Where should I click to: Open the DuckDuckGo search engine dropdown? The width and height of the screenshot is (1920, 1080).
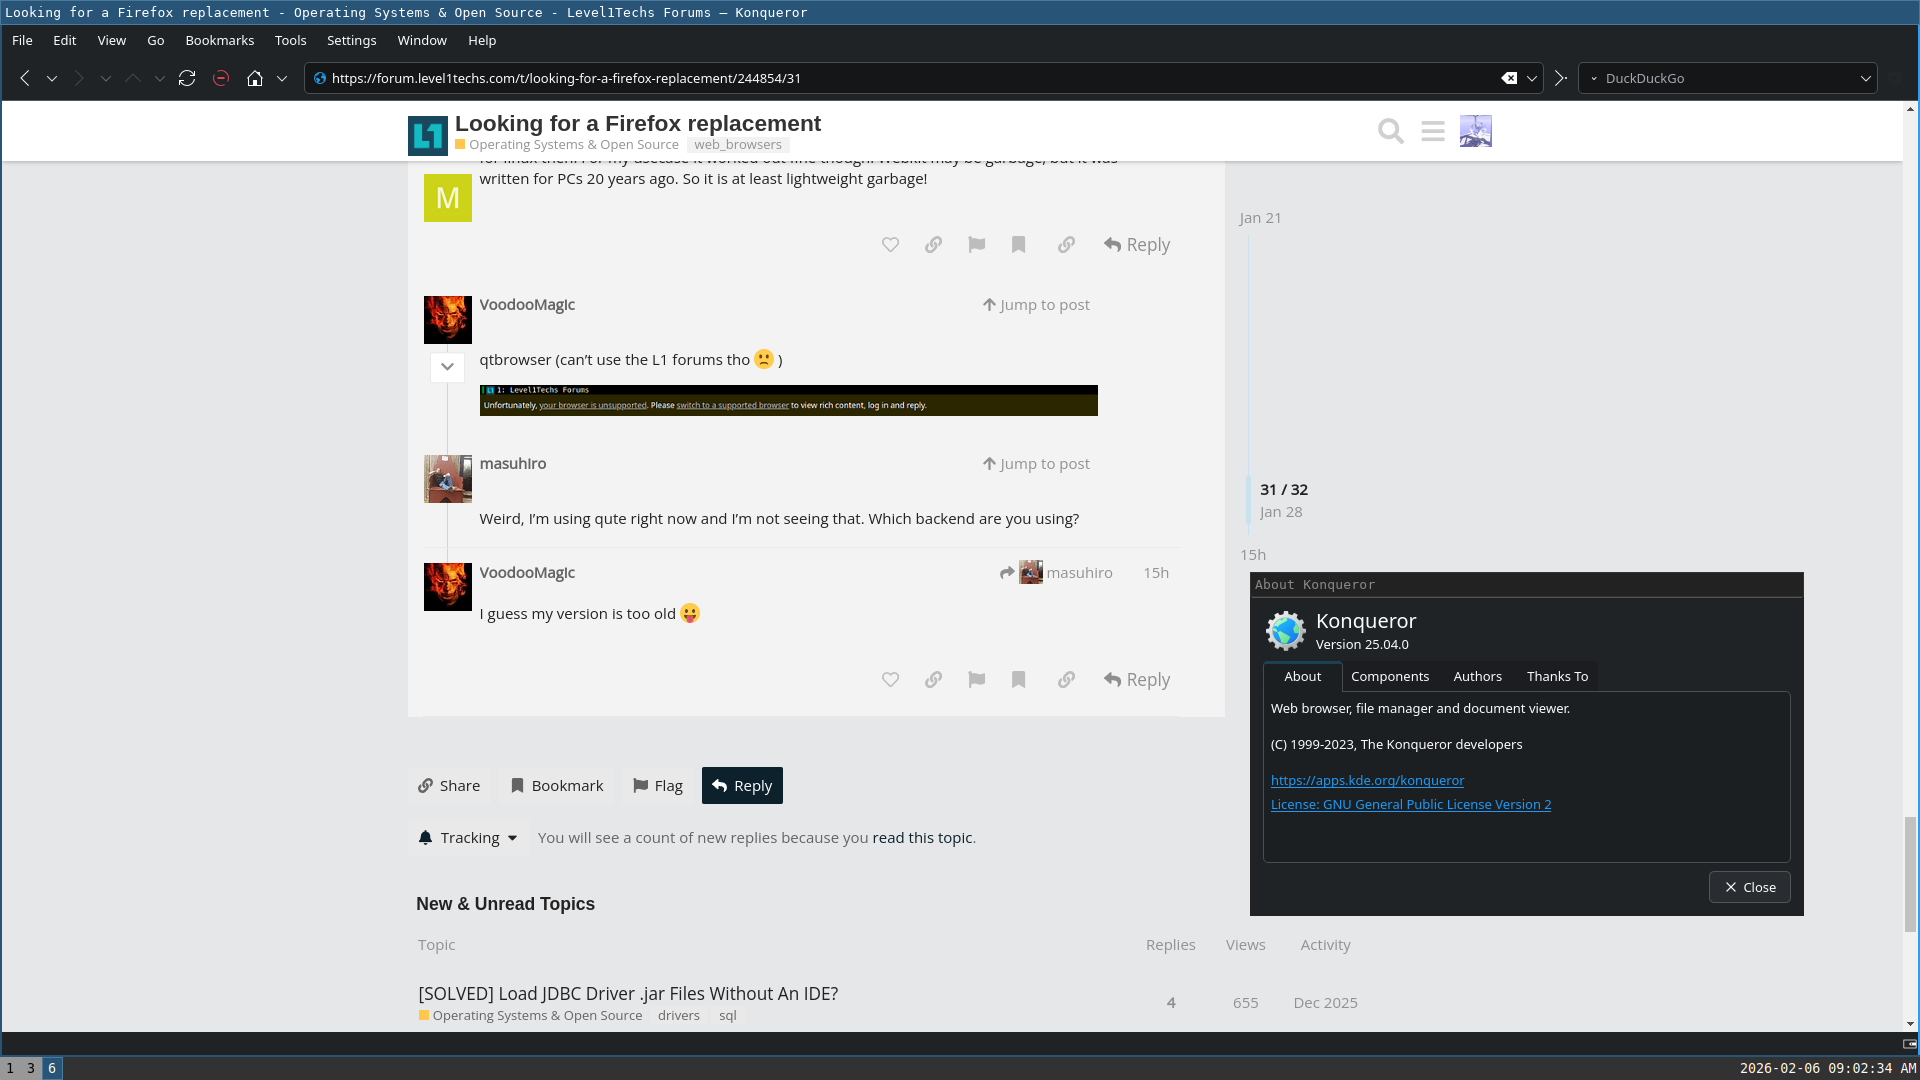click(x=1865, y=78)
